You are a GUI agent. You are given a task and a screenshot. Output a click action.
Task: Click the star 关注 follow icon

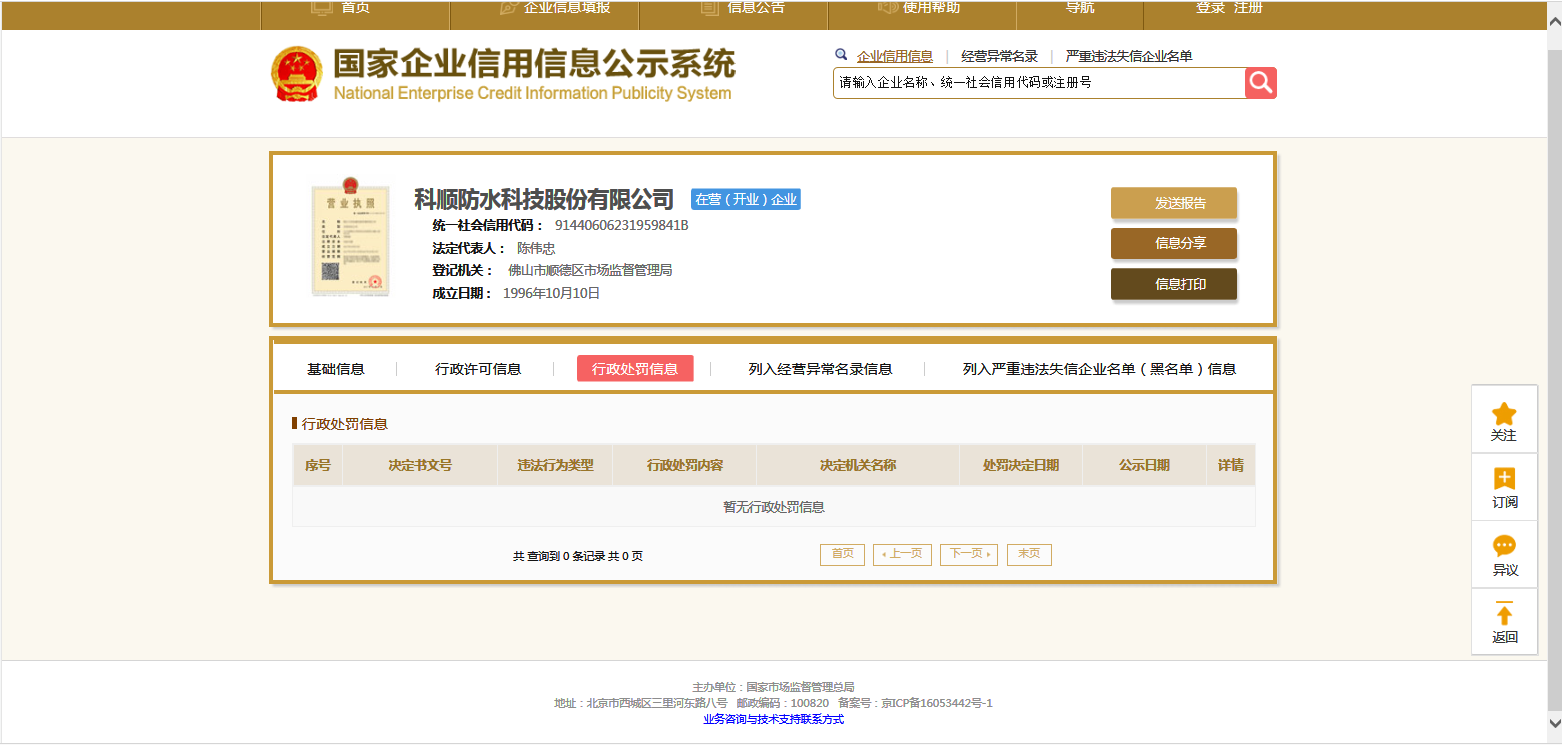click(1504, 414)
